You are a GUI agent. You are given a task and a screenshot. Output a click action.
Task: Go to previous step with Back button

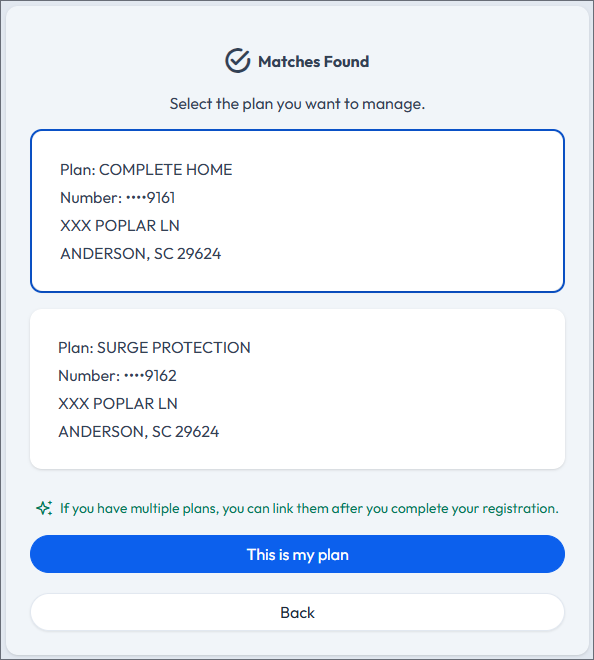[x=297, y=612]
